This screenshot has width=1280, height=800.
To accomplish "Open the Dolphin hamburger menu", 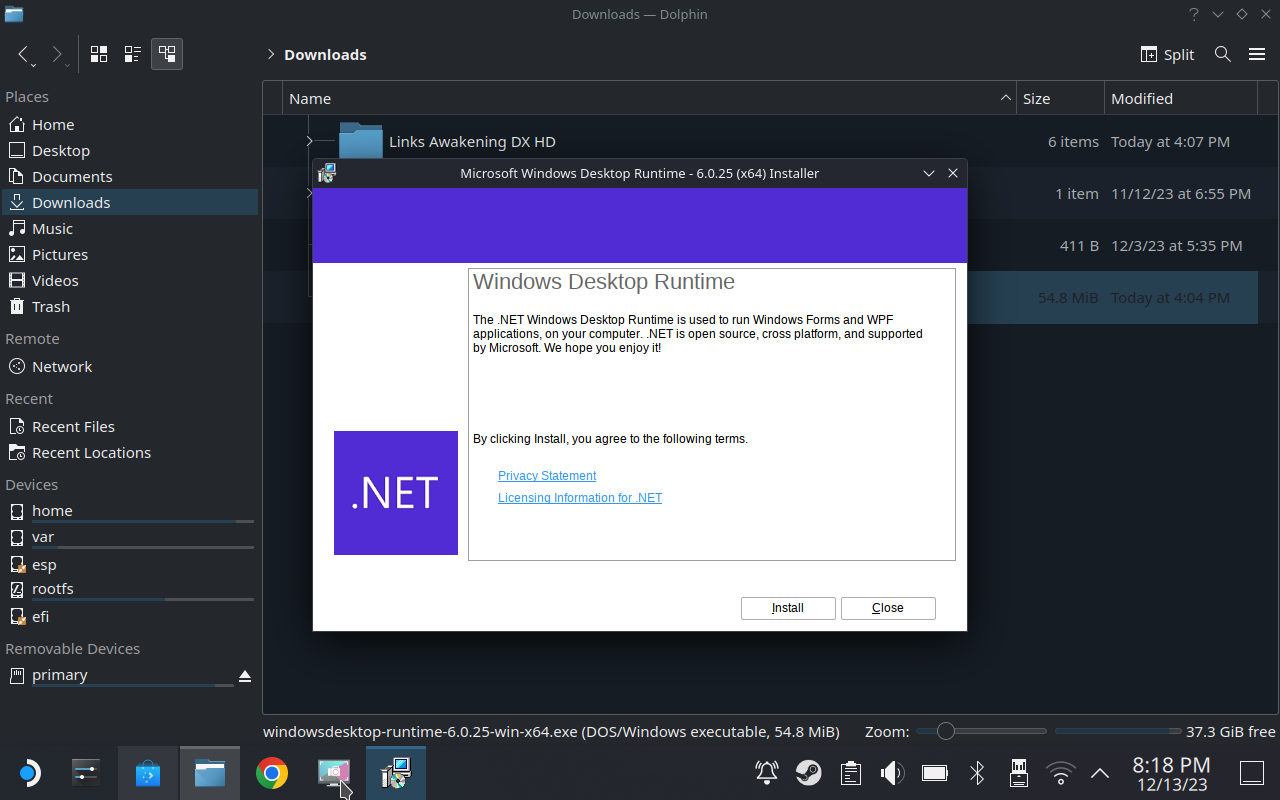I will 1257,54.
